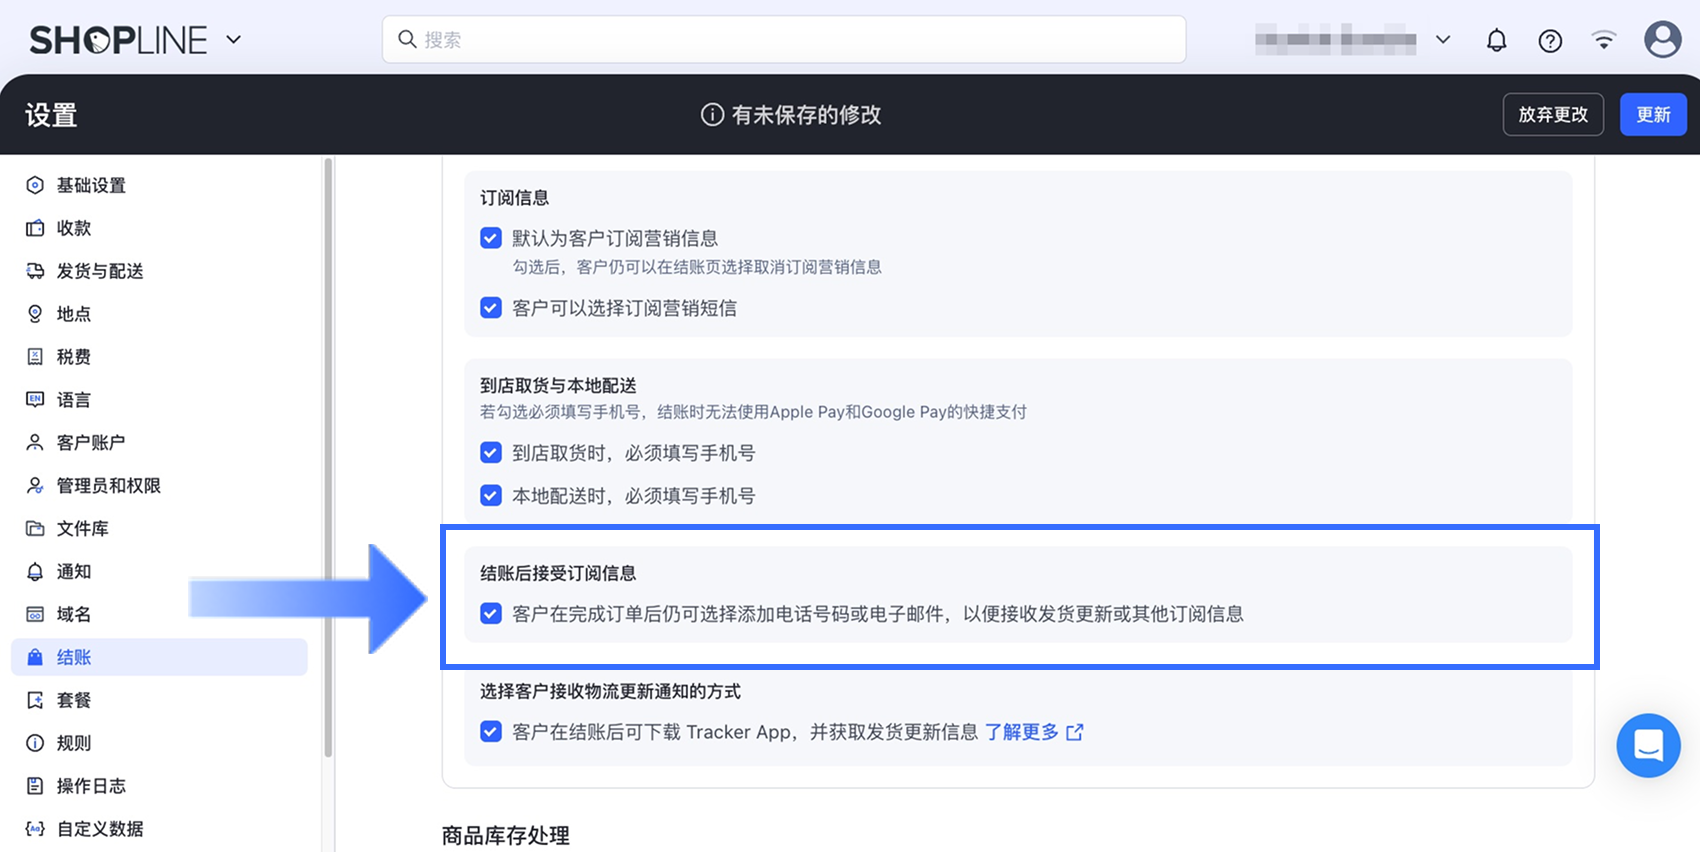This screenshot has width=1700, height=852.
Task: Click the 文件库 folder icon
Action: 35,528
